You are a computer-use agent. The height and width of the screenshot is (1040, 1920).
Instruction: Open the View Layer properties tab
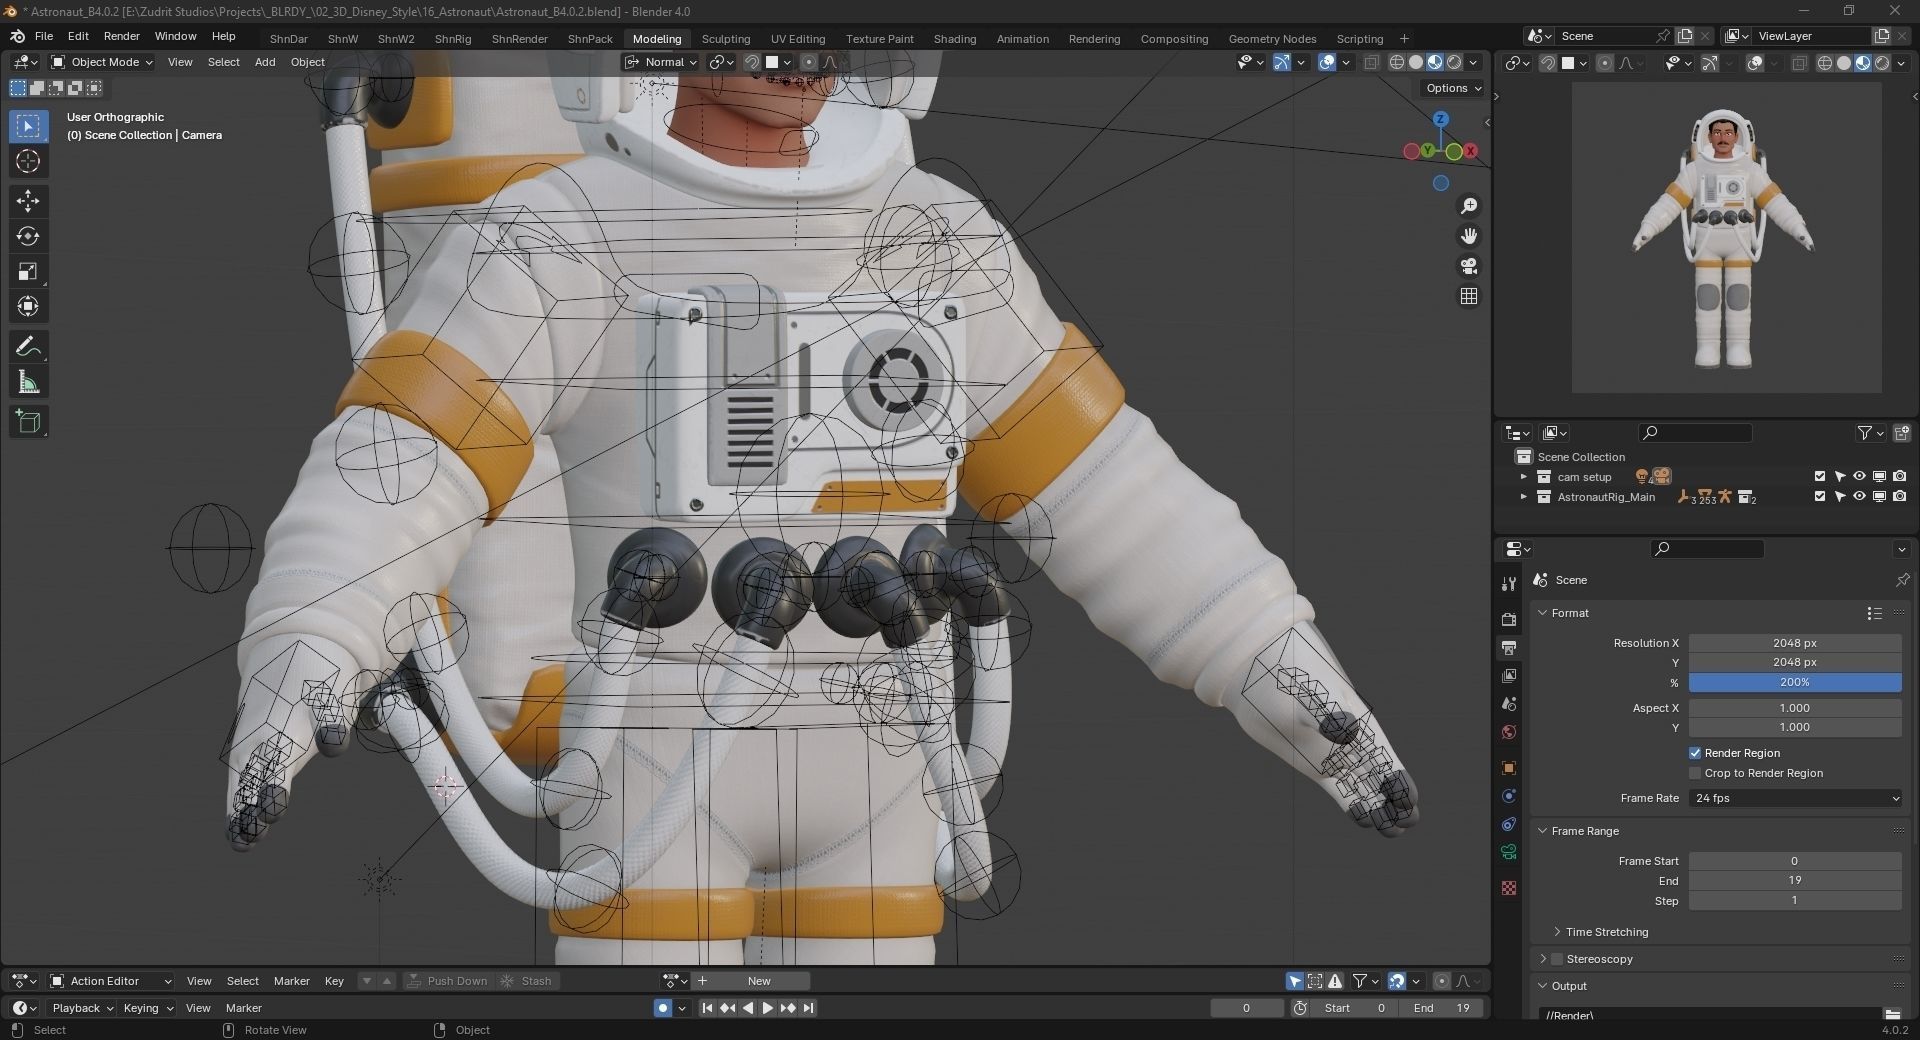1509,676
